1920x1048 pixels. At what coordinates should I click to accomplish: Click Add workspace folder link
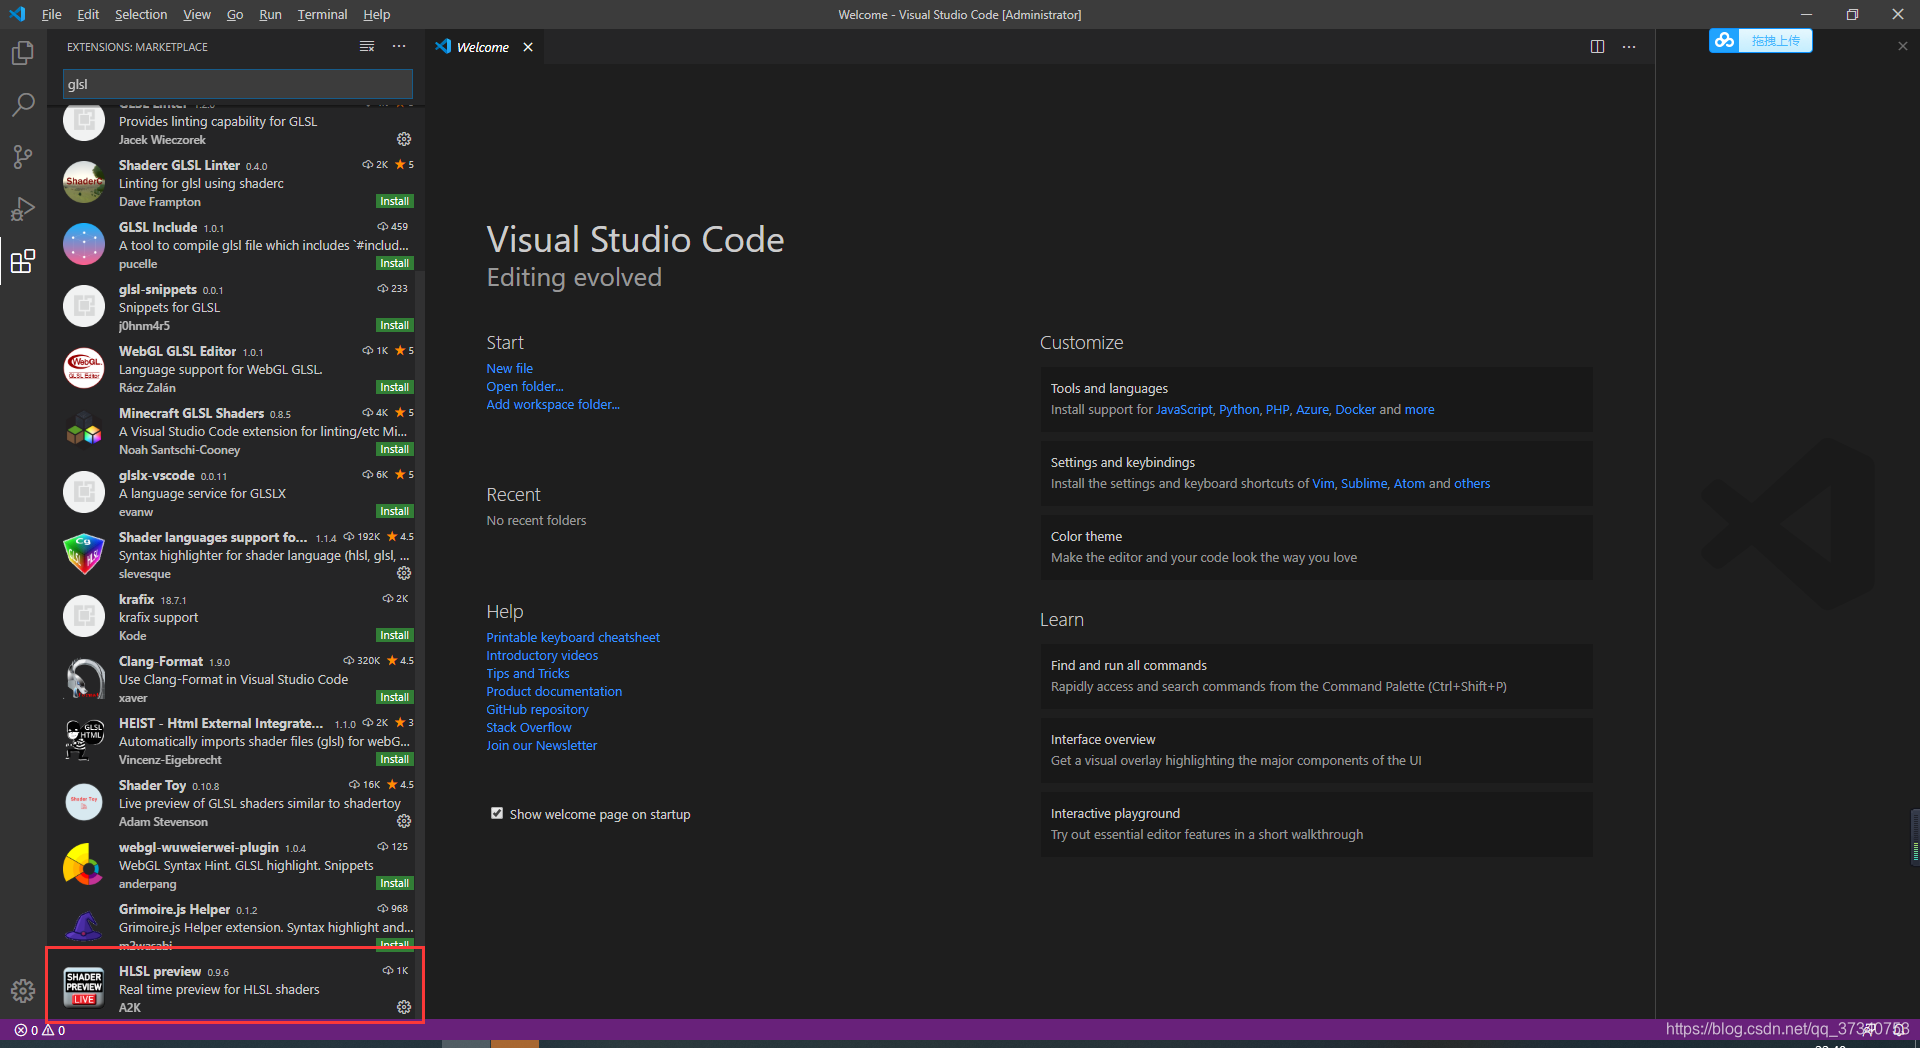point(553,404)
